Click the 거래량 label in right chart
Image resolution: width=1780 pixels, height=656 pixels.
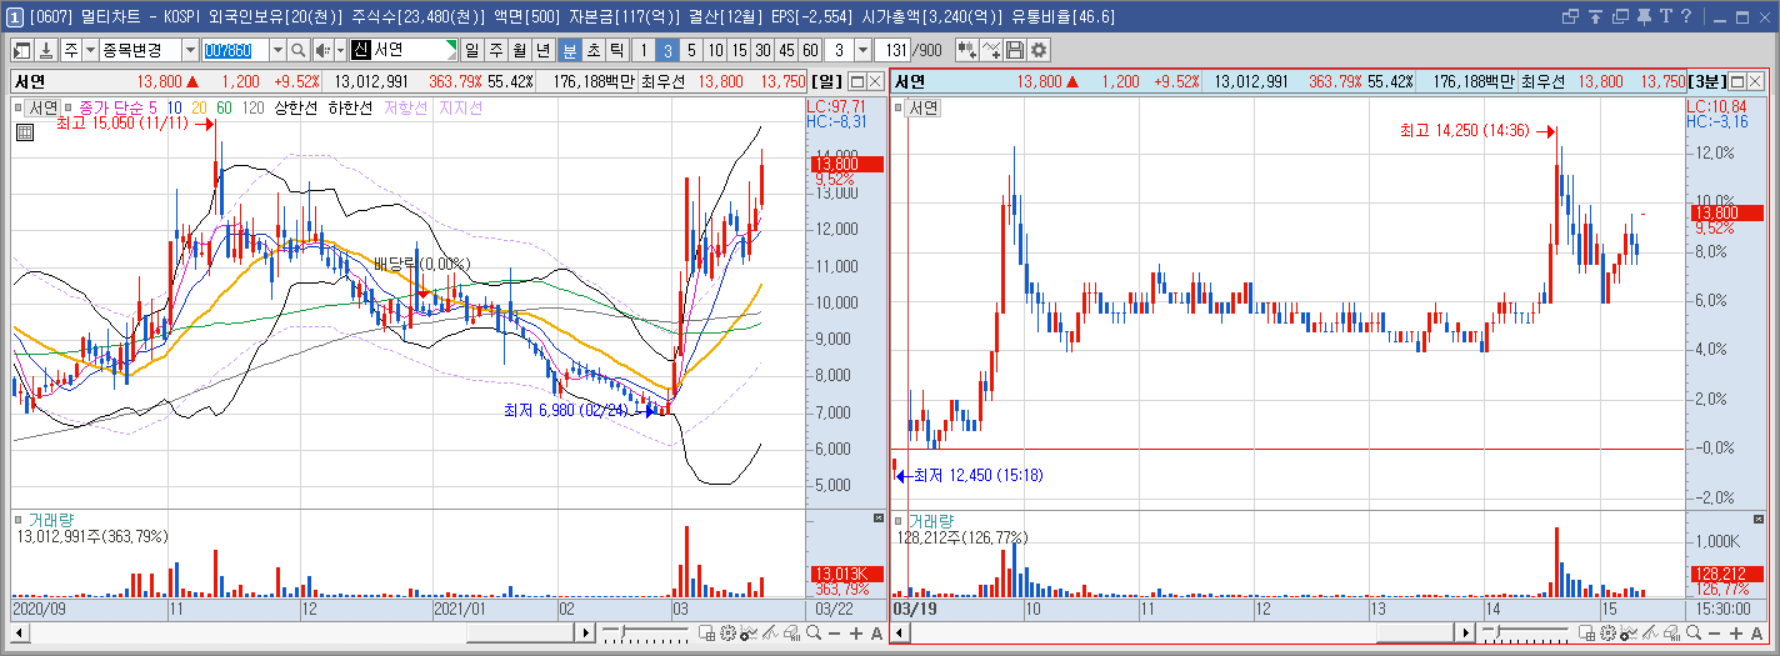(x=931, y=521)
